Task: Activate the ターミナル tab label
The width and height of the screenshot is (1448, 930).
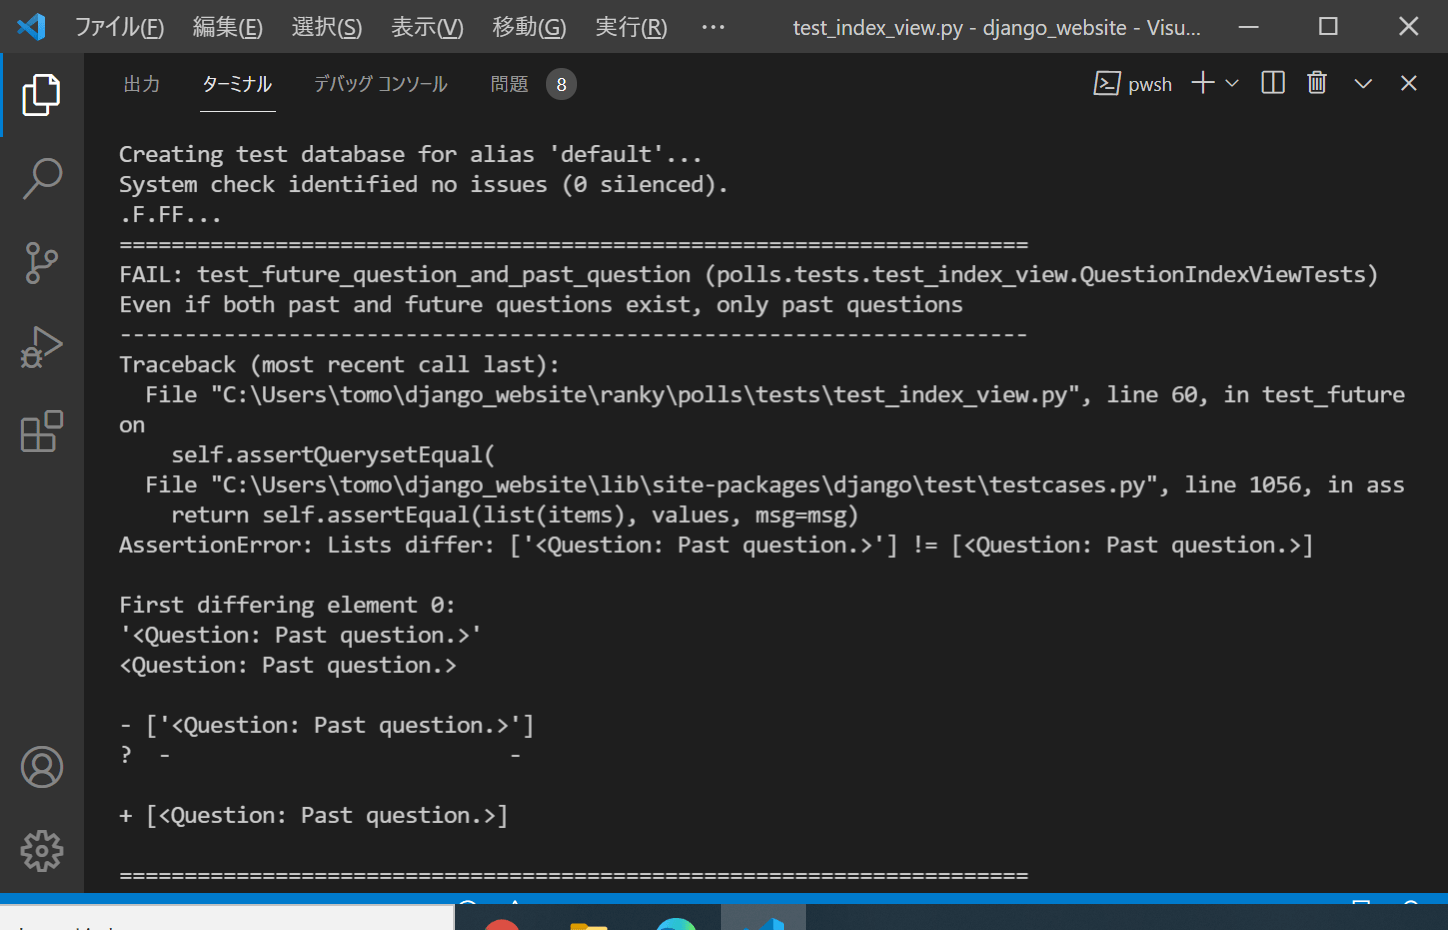Action: pos(236,84)
